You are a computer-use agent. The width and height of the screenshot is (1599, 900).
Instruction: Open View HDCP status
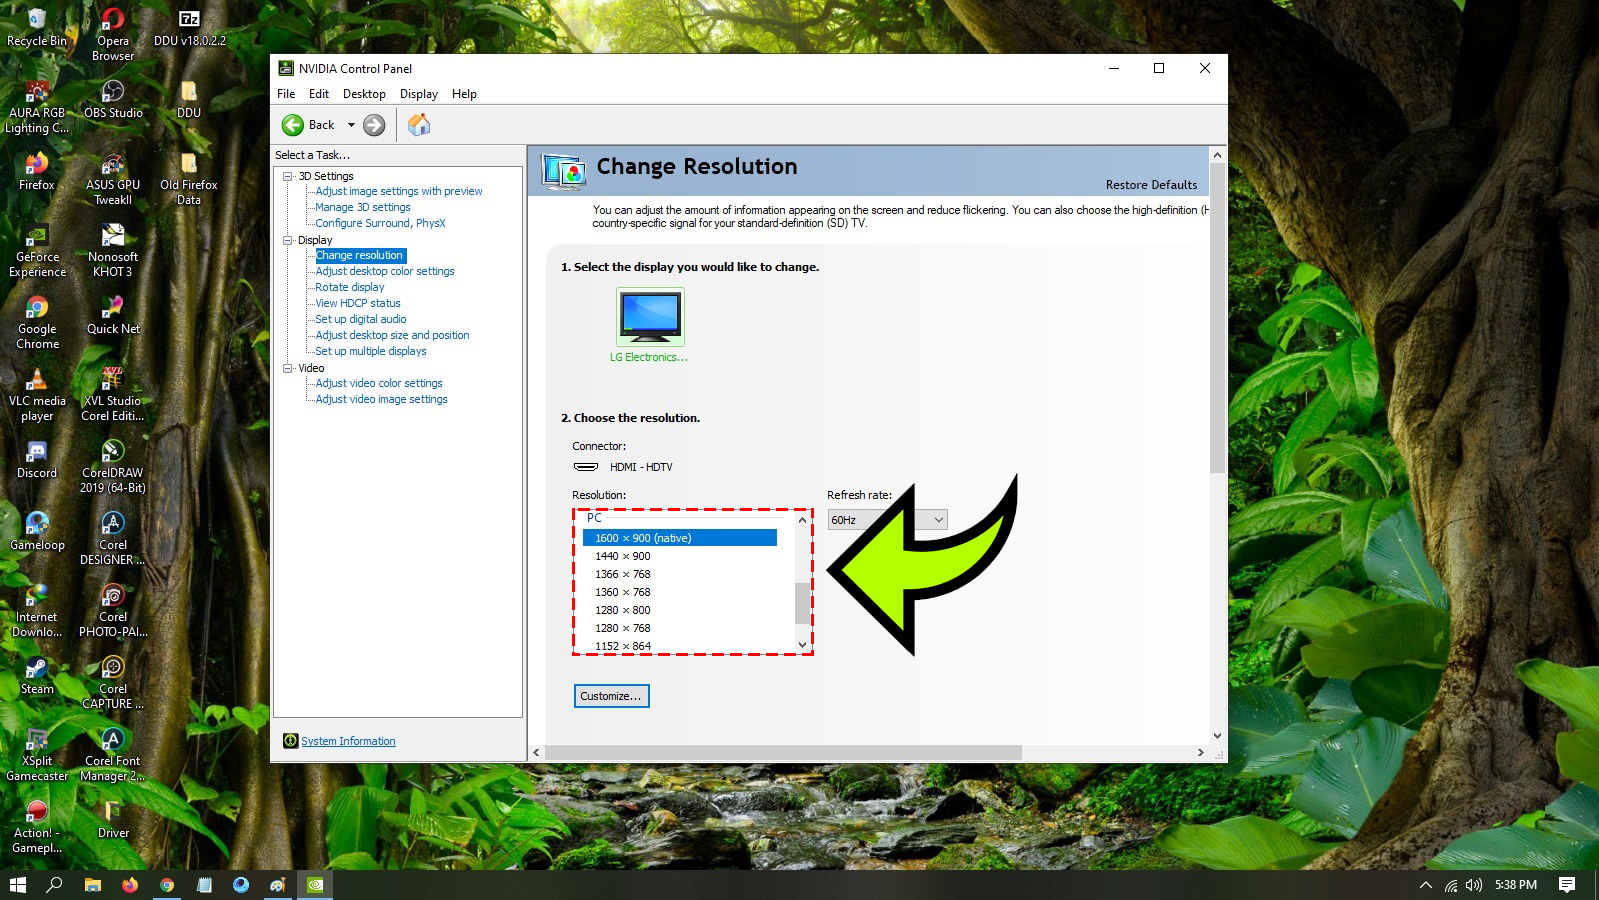coord(358,303)
